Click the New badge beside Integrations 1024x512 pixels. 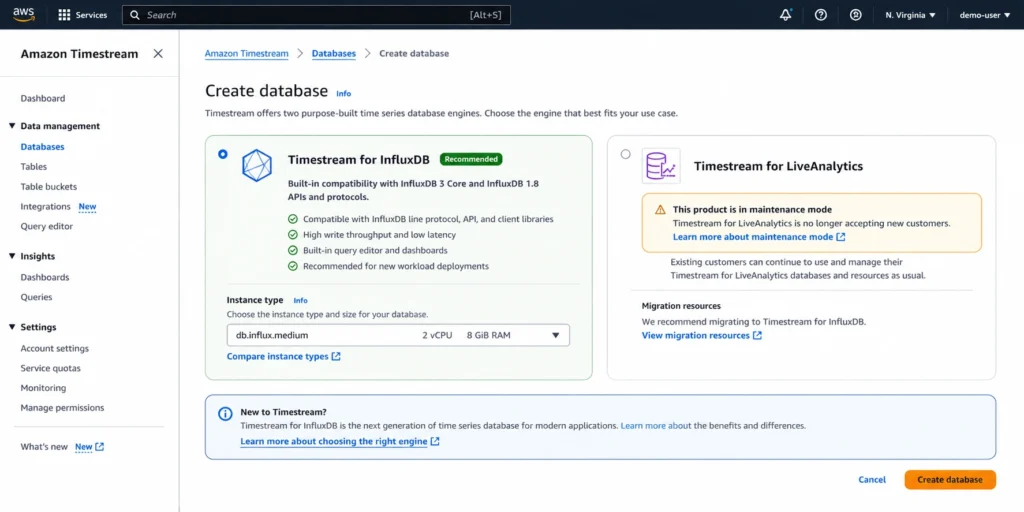pyautogui.click(x=88, y=206)
